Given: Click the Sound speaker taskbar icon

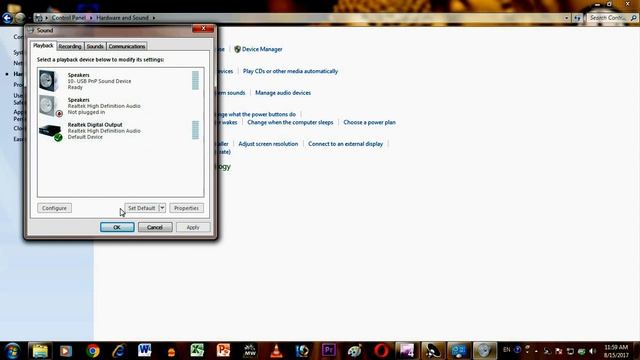Looking at the screenshot, I should pyautogui.click(x=484, y=350).
